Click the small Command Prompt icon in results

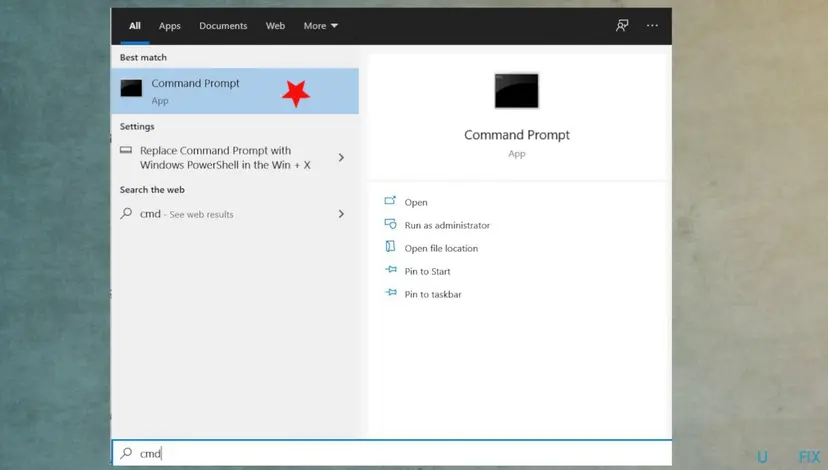coord(131,88)
